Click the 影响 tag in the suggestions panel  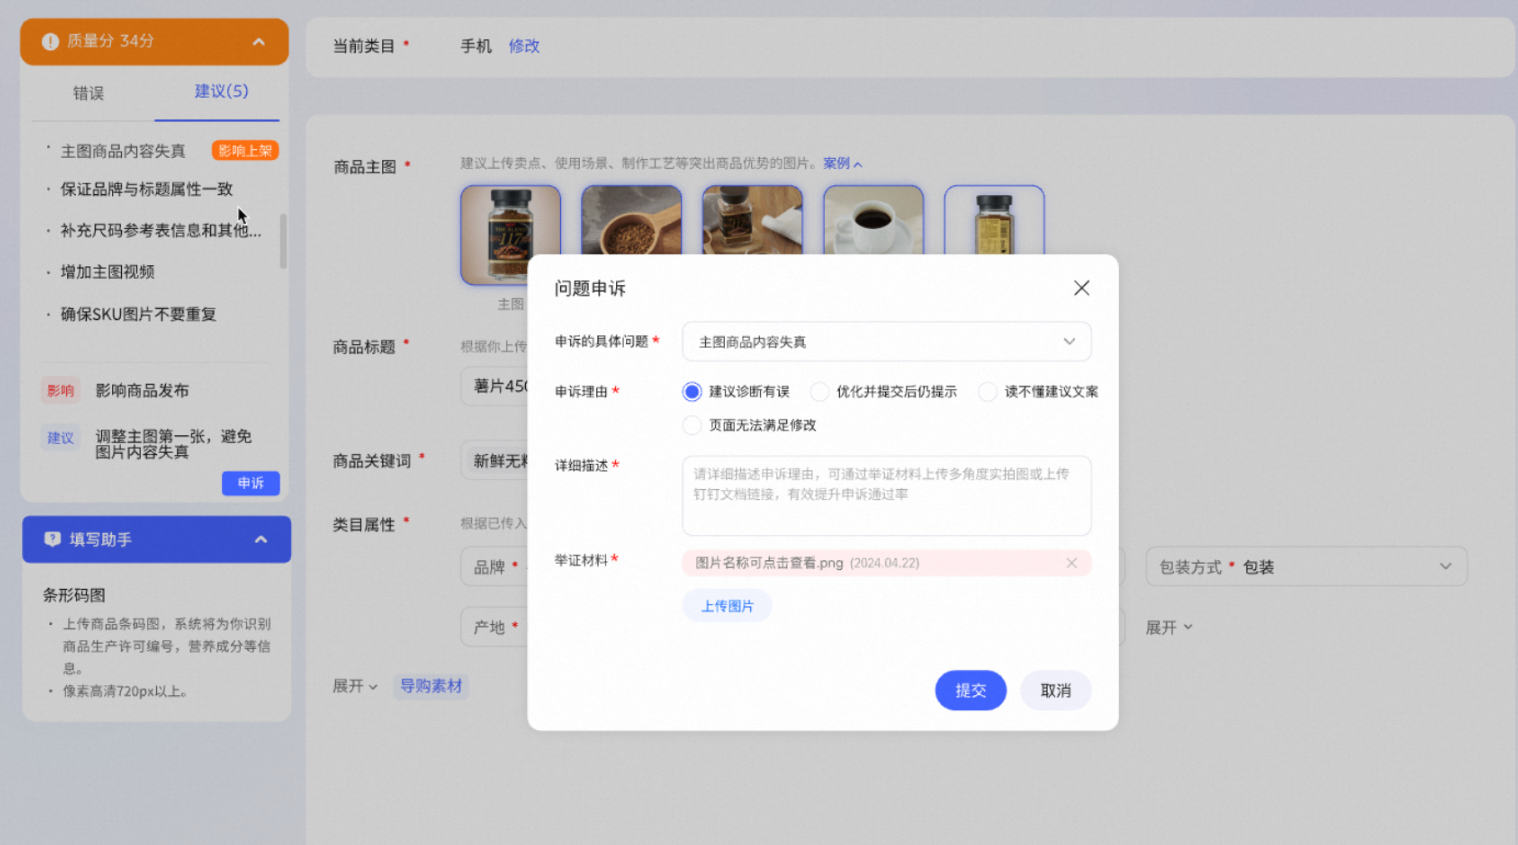[x=60, y=390]
